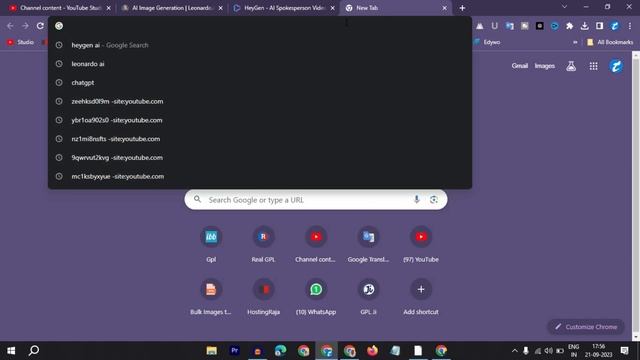Open the Chrome downloads icon
This screenshot has width=640, height=360.
584,26
